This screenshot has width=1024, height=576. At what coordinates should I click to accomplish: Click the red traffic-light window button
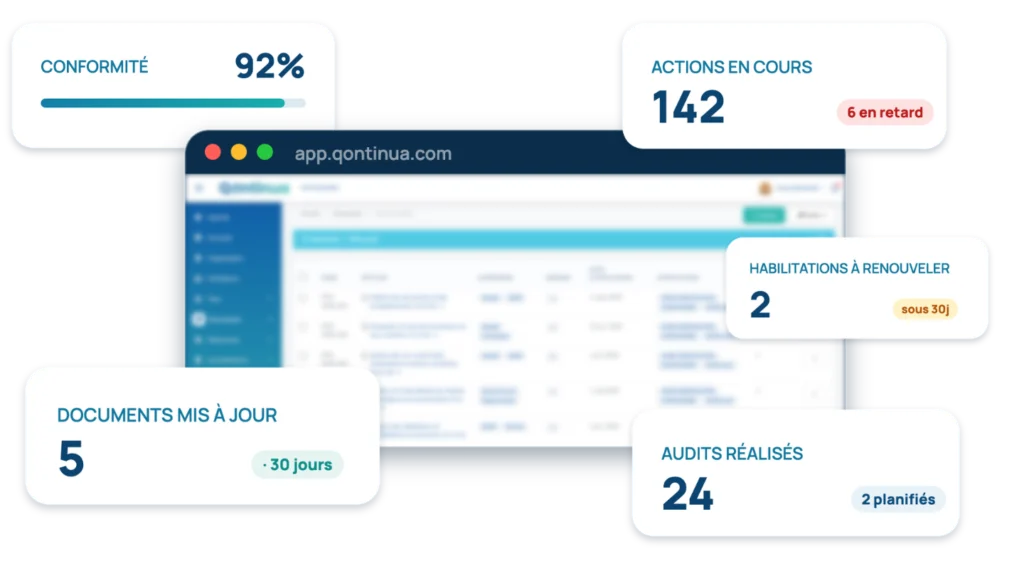(x=213, y=152)
